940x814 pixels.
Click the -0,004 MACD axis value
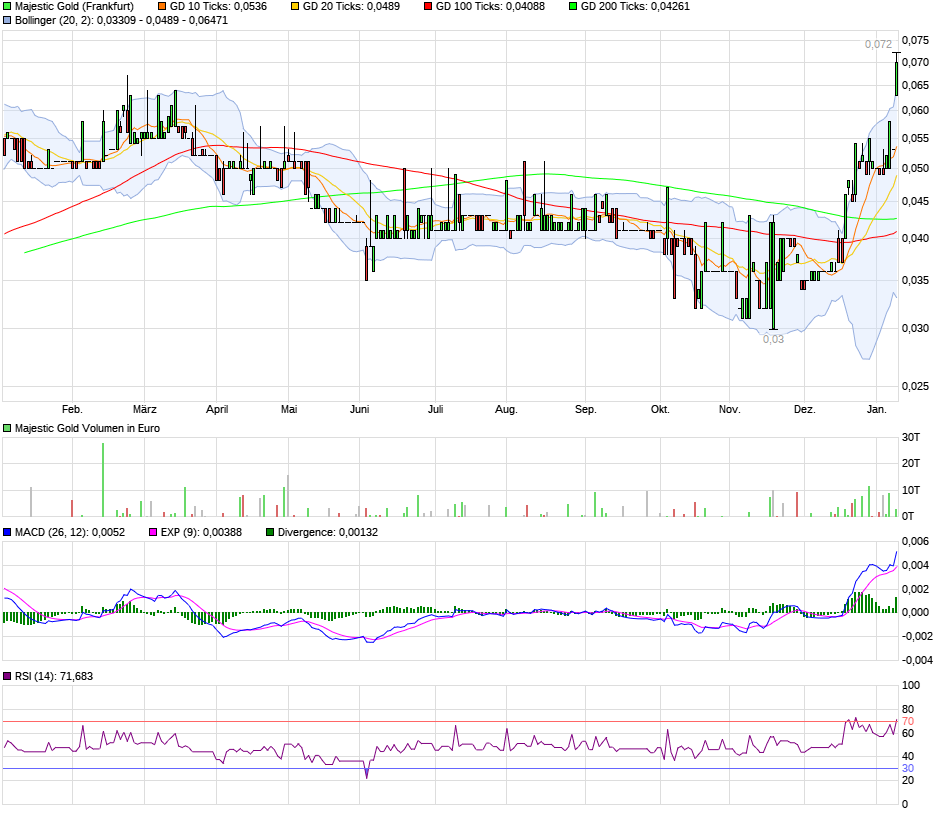coord(917,661)
